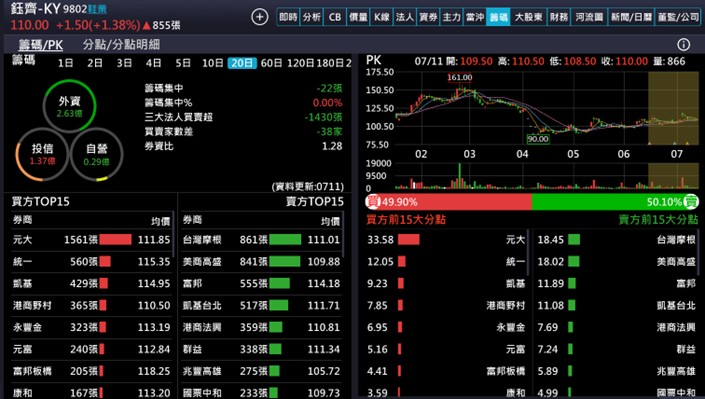
Task: Switch to 分點/分點明細 sub-tab
Action: (x=121, y=45)
